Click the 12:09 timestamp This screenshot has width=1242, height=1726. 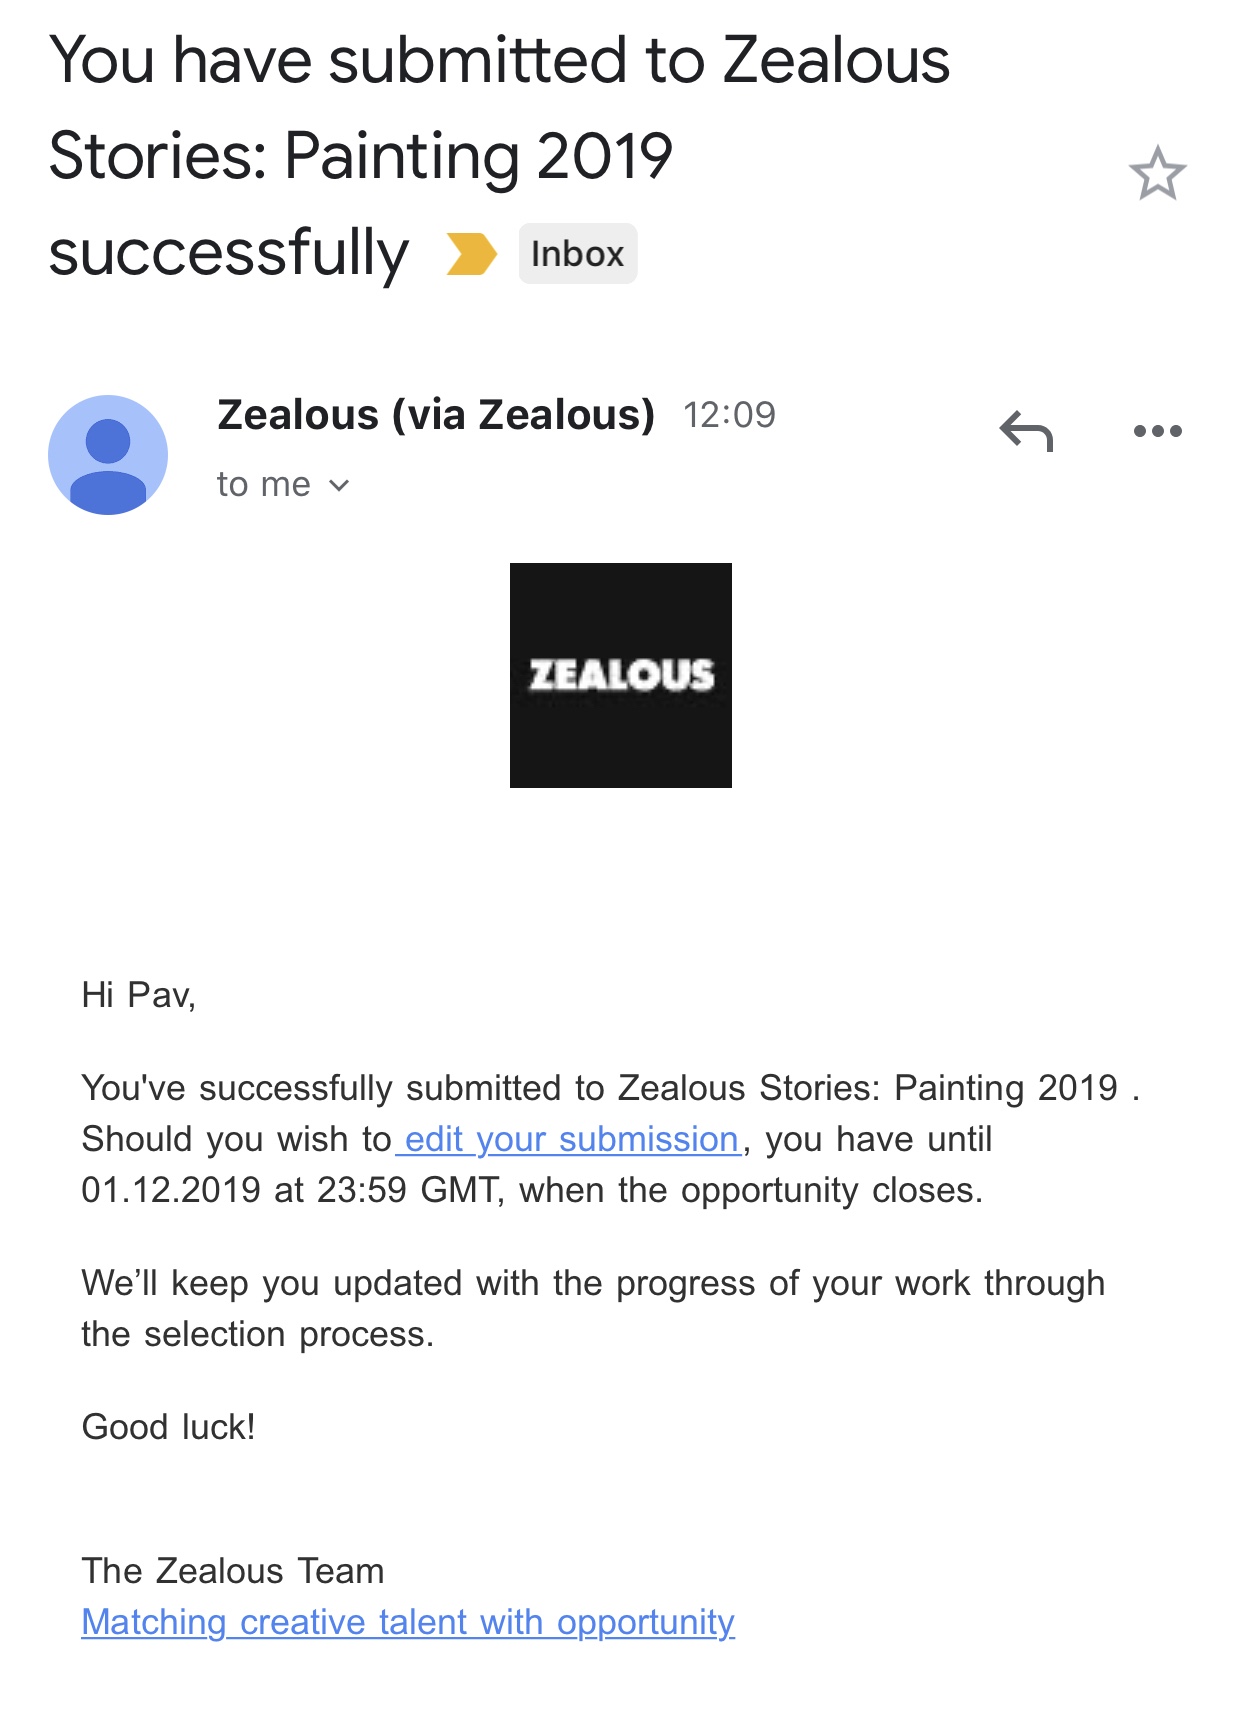tap(729, 415)
